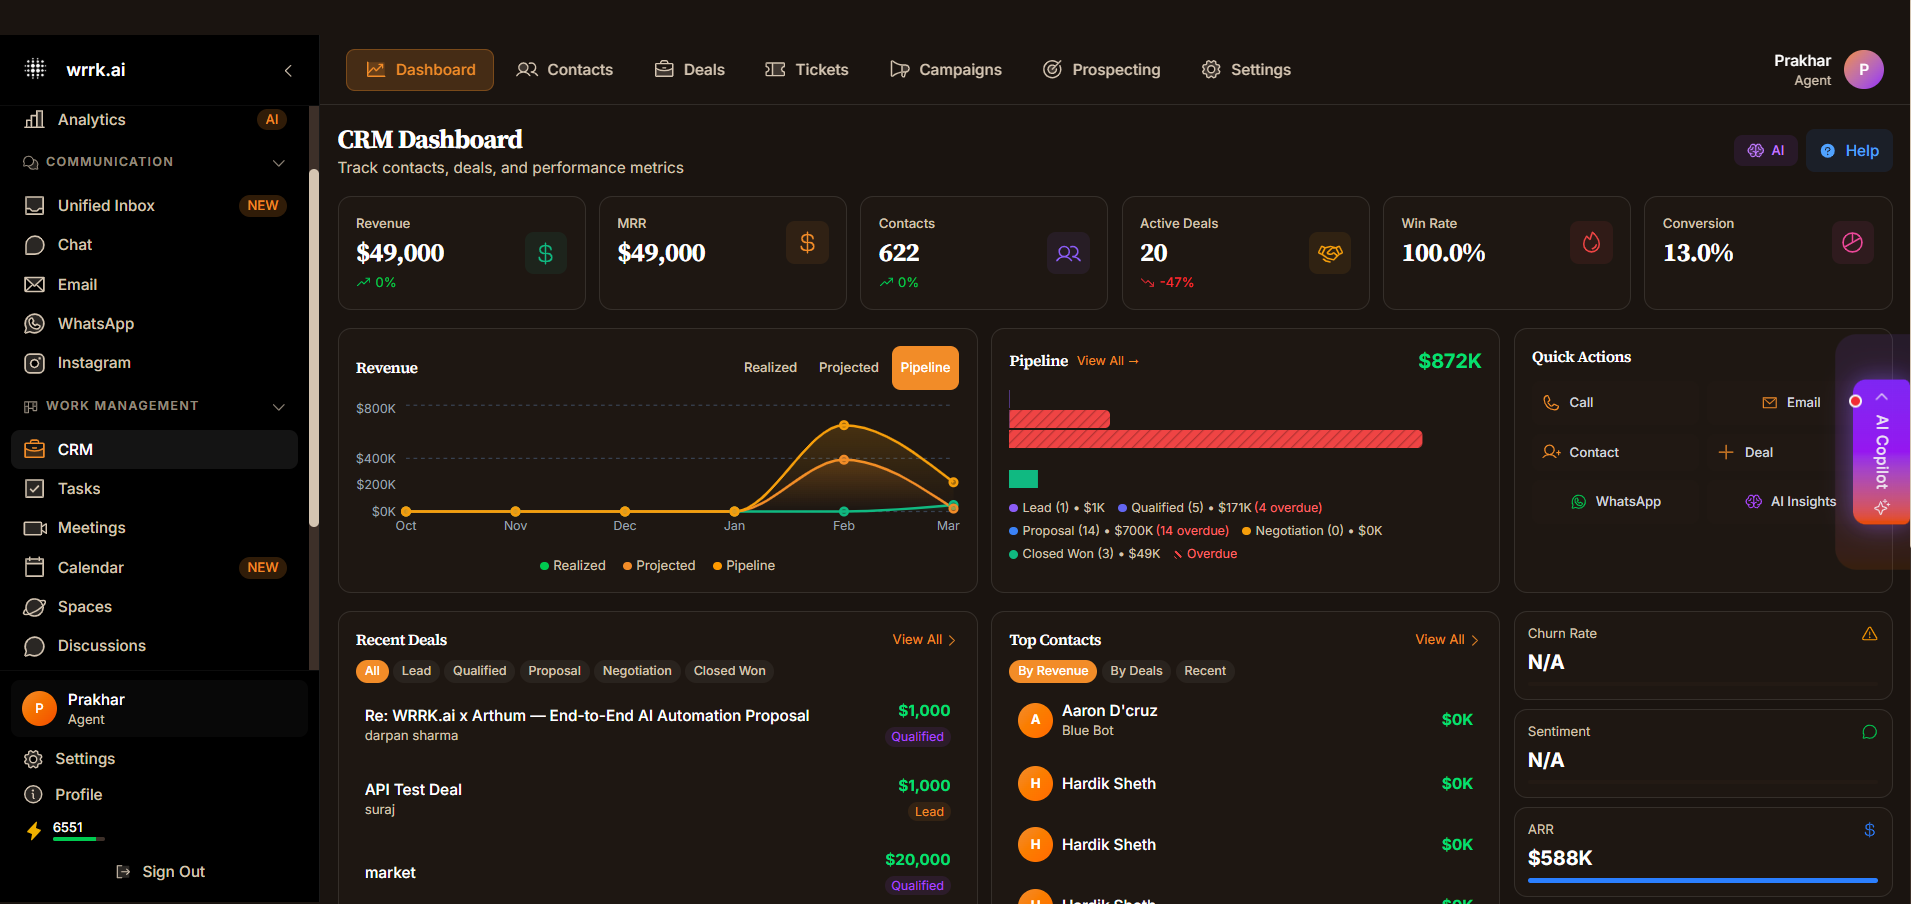Click the Call phone icon in Quick Actions
The height and width of the screenshot is (904, 1911).
pos(1551,403)
